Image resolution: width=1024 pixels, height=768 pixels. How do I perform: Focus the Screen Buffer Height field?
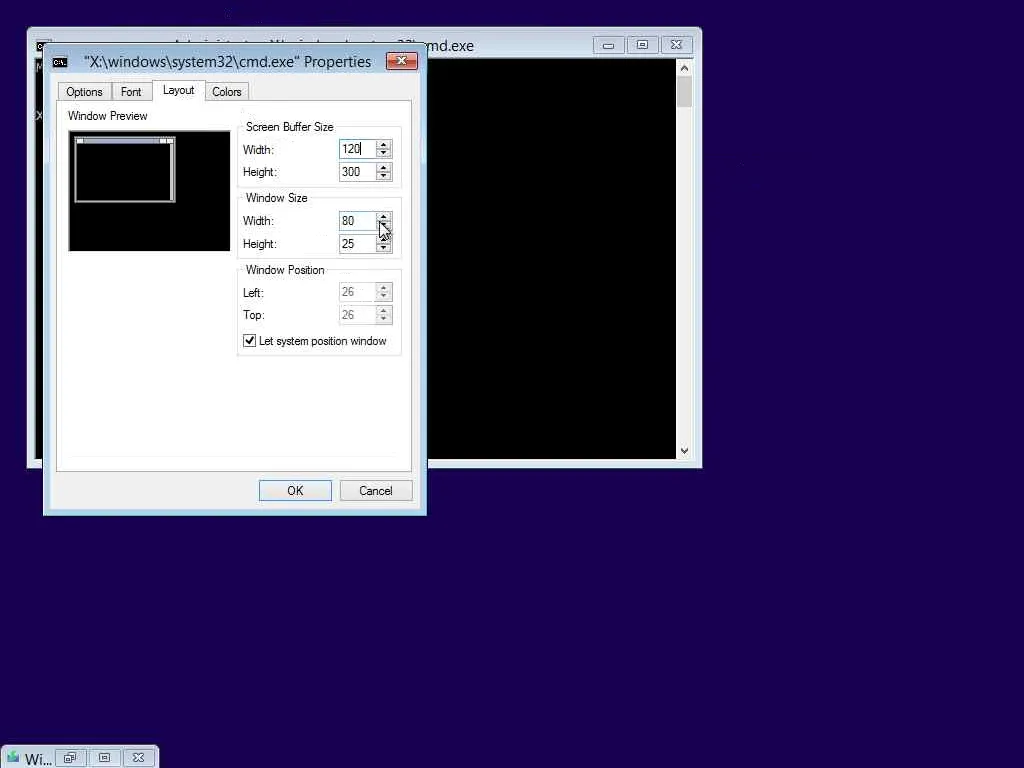357,172
